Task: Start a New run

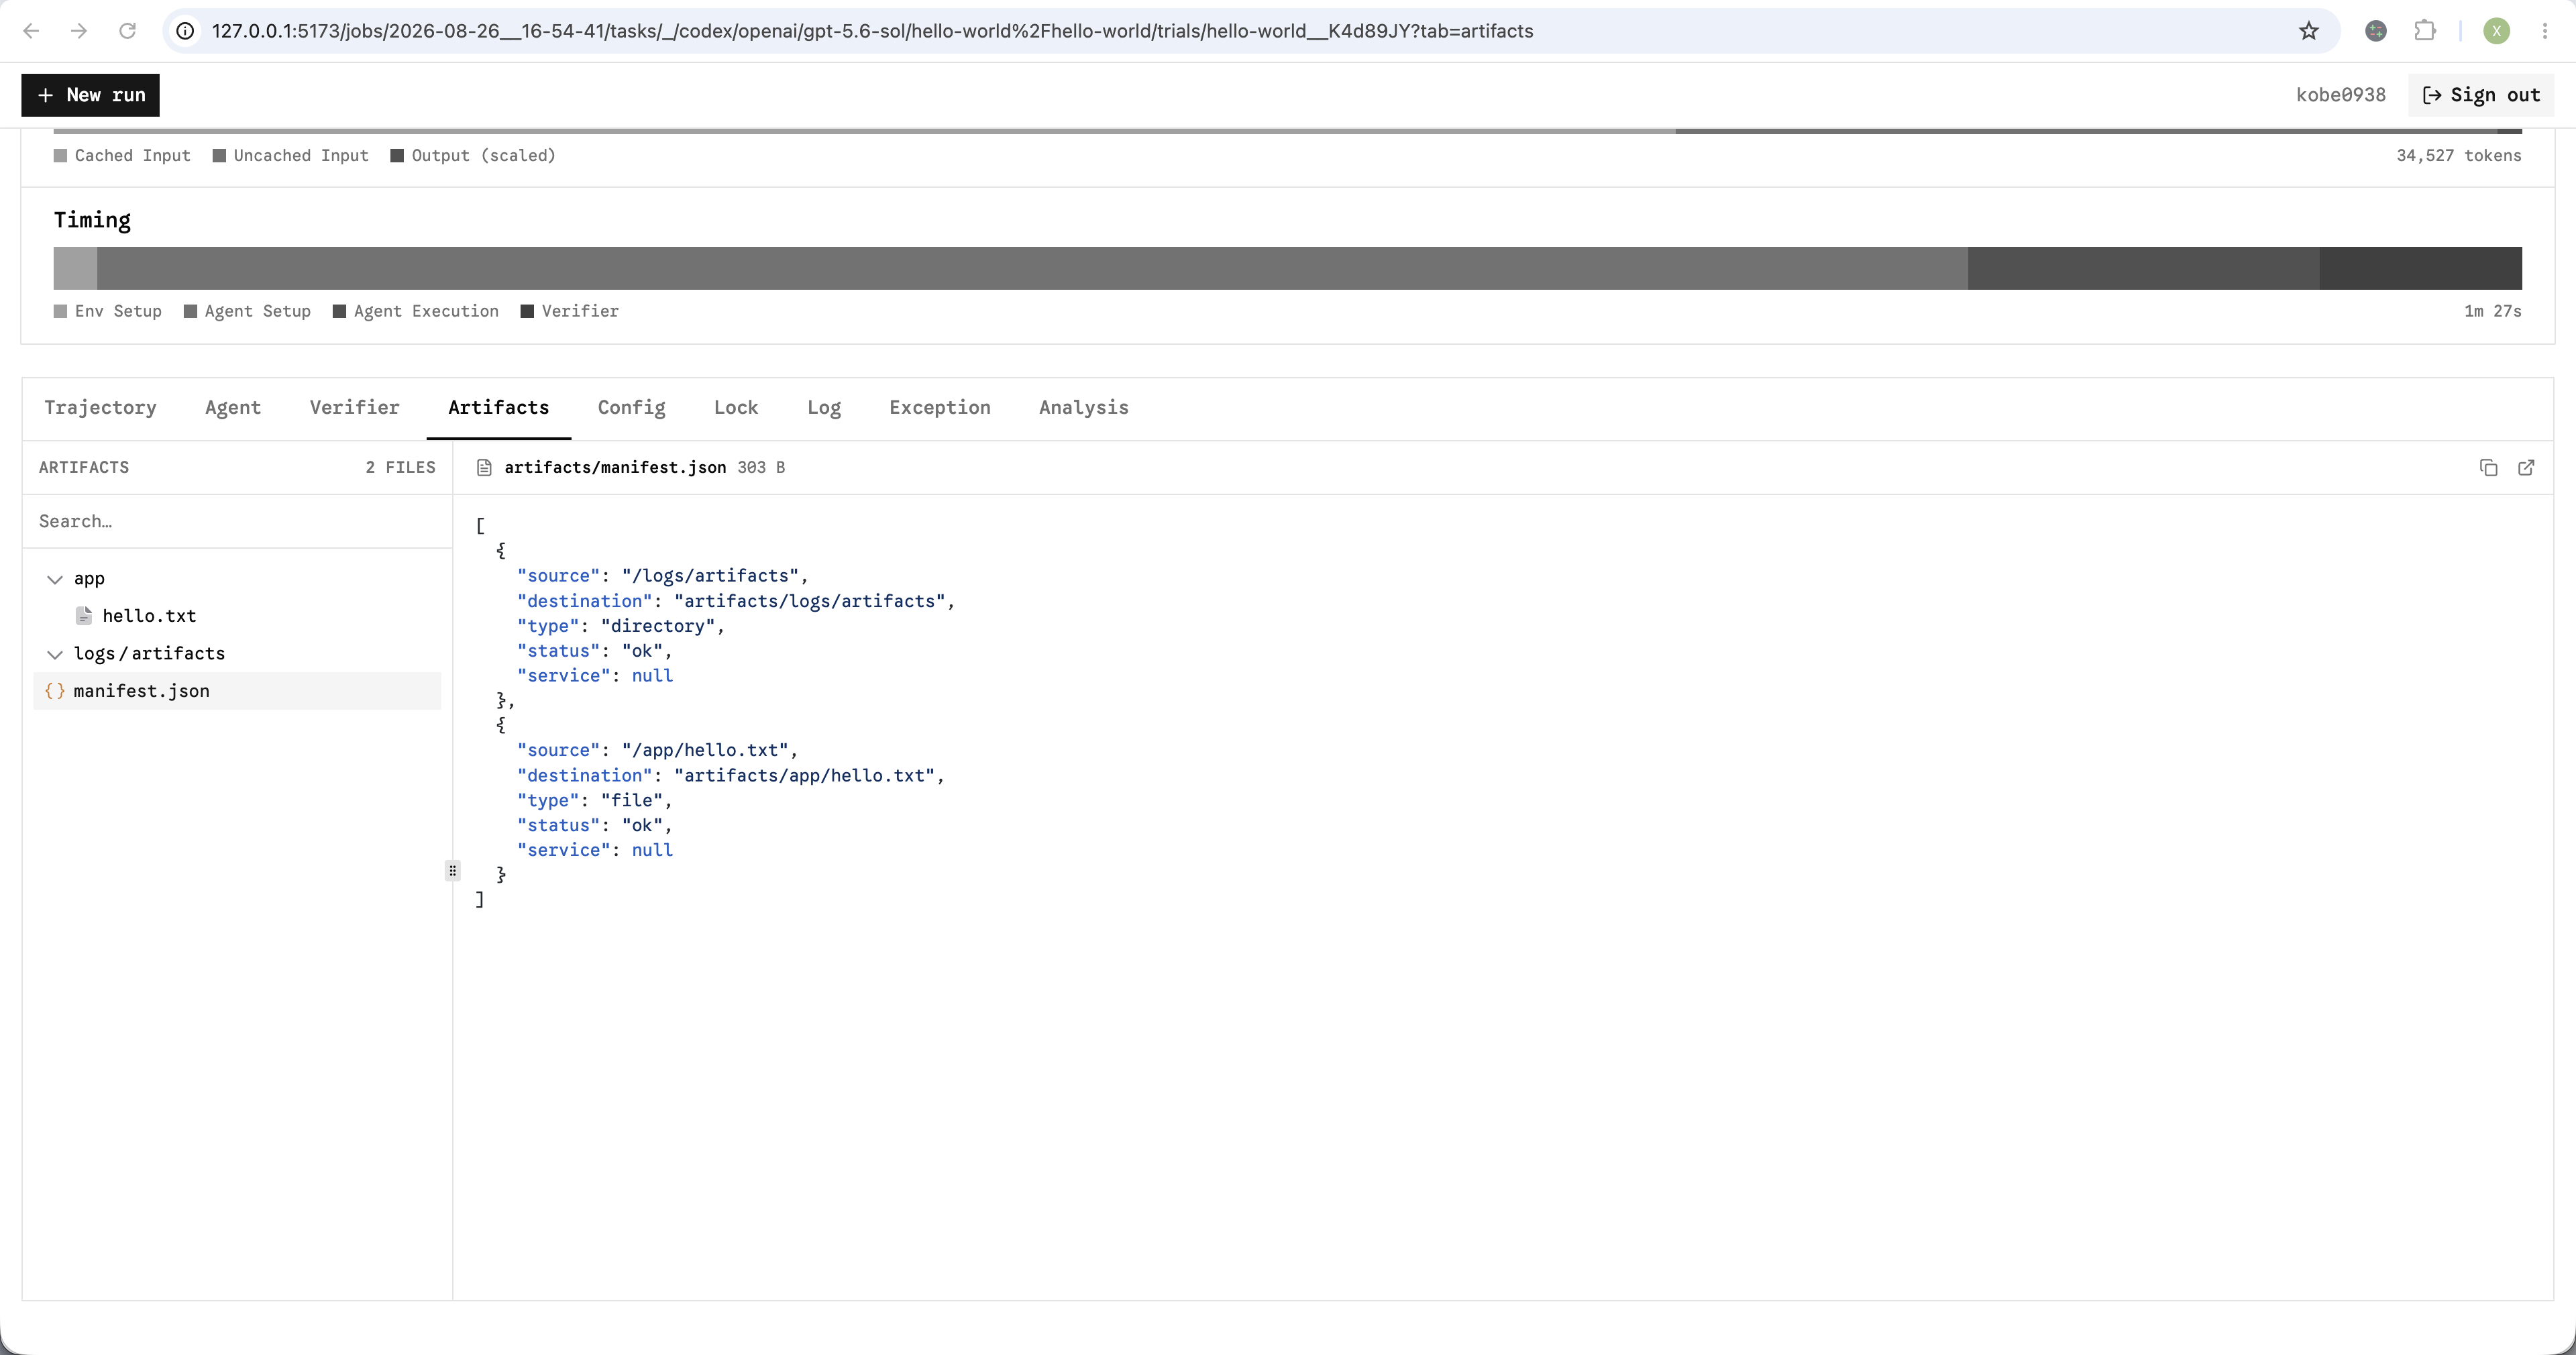Action: click(90, 95)
